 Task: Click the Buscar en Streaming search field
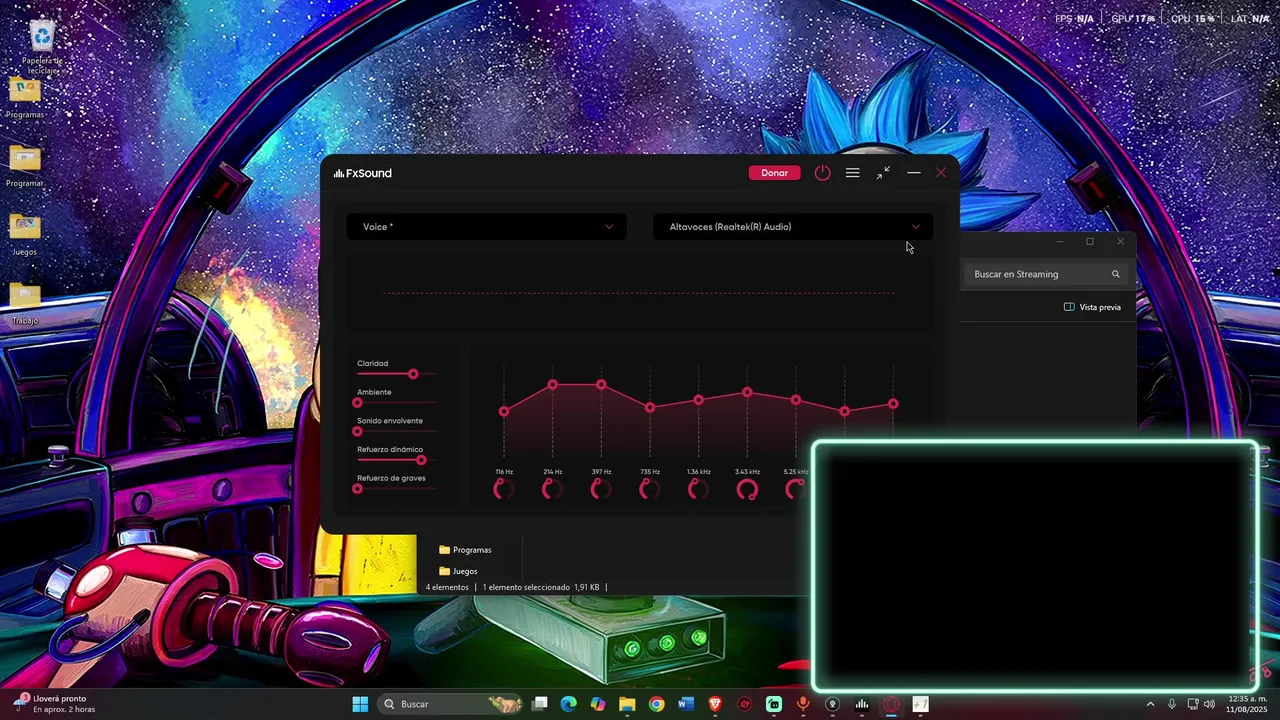pos(1047,274)
